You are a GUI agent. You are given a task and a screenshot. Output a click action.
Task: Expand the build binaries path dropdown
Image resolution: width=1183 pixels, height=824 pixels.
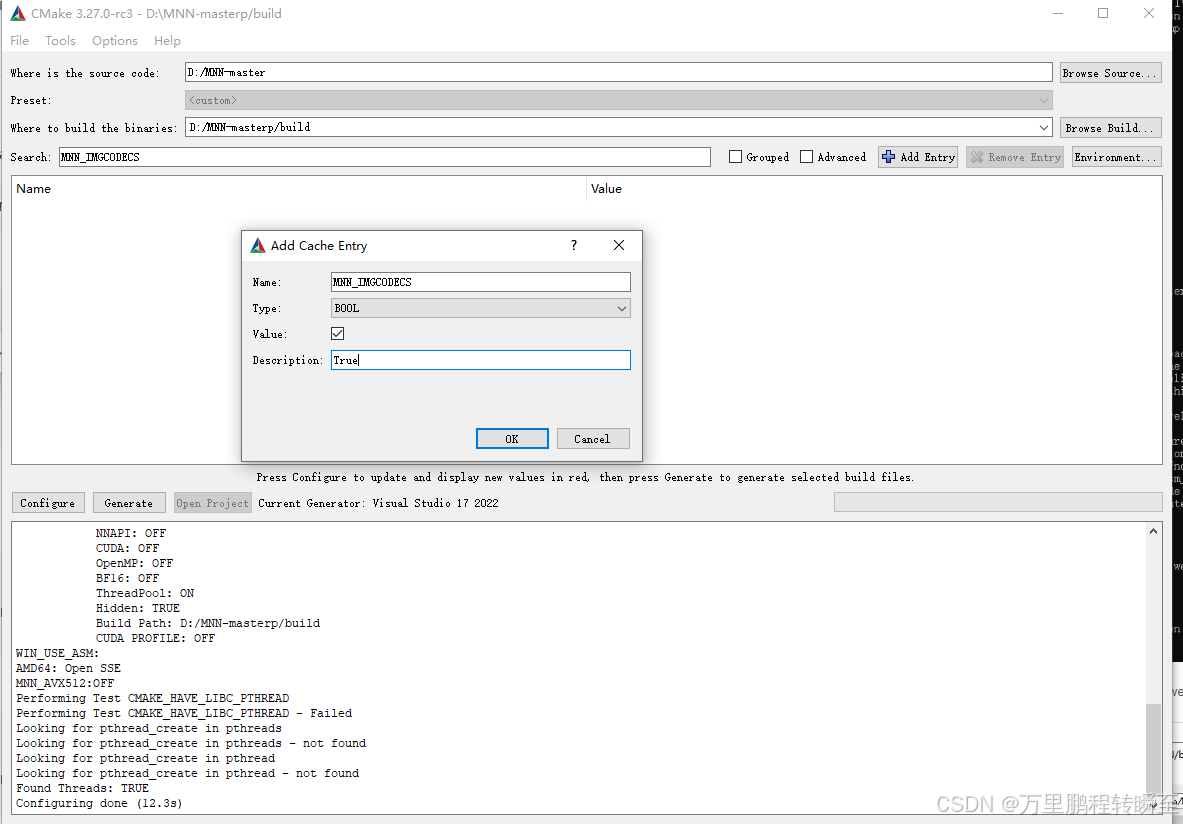tap(1043, 128)
